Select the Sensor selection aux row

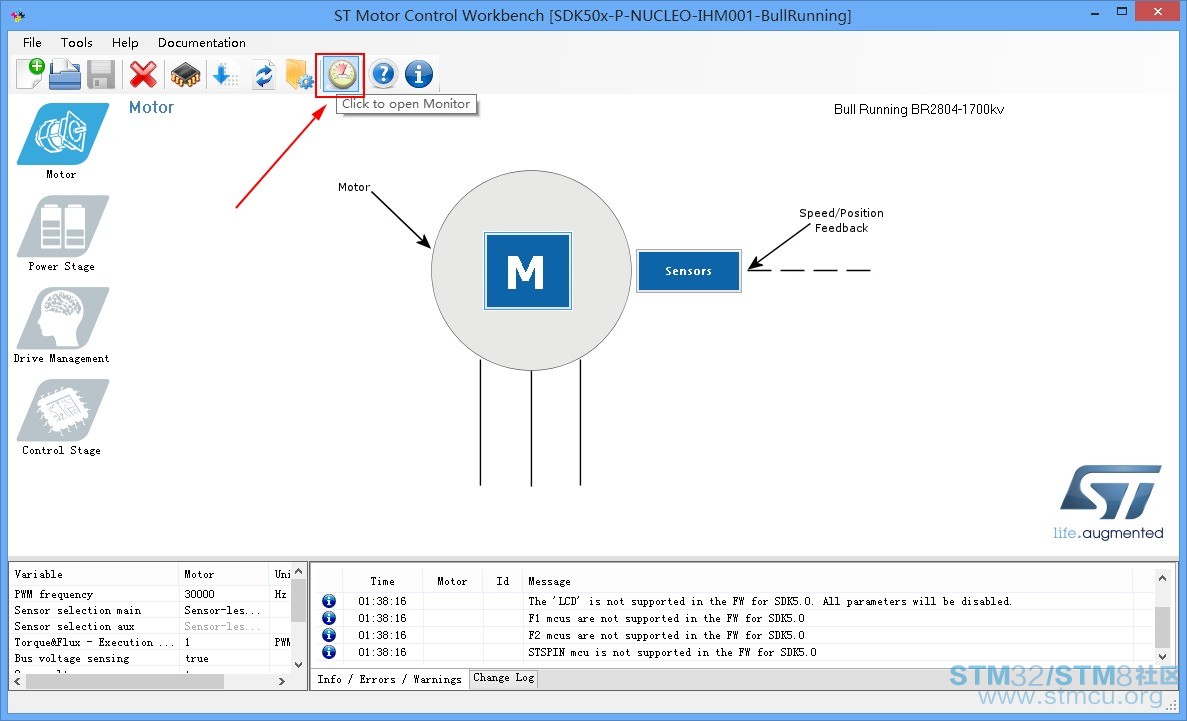coord(151,626)
